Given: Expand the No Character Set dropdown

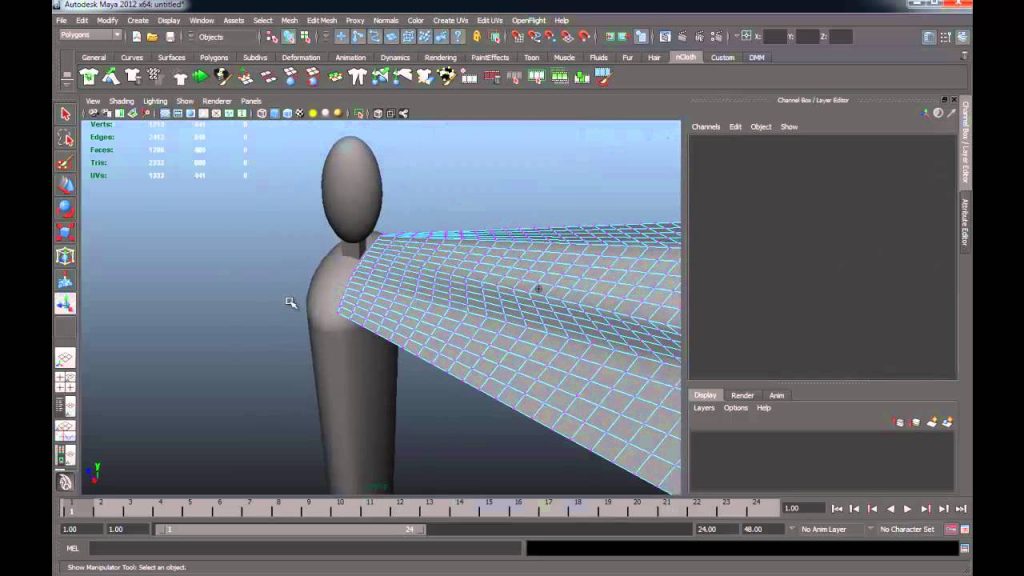Looking at the screenshot, I should (906, 530).
